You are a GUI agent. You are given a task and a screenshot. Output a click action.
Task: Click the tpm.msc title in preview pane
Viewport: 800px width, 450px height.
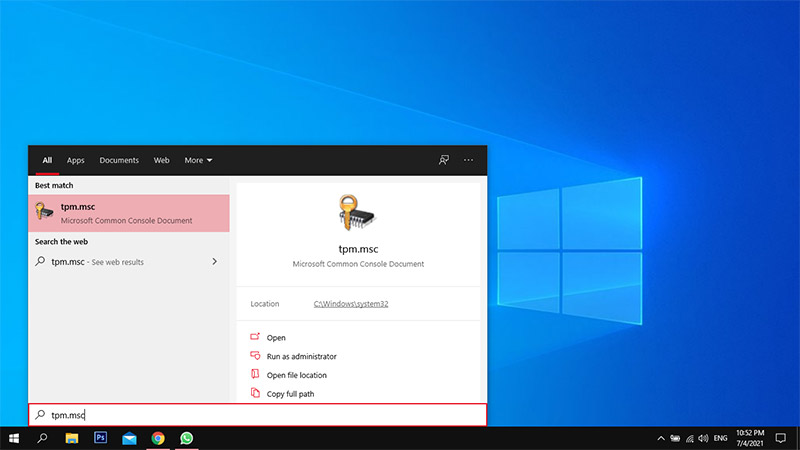(358, 249)
